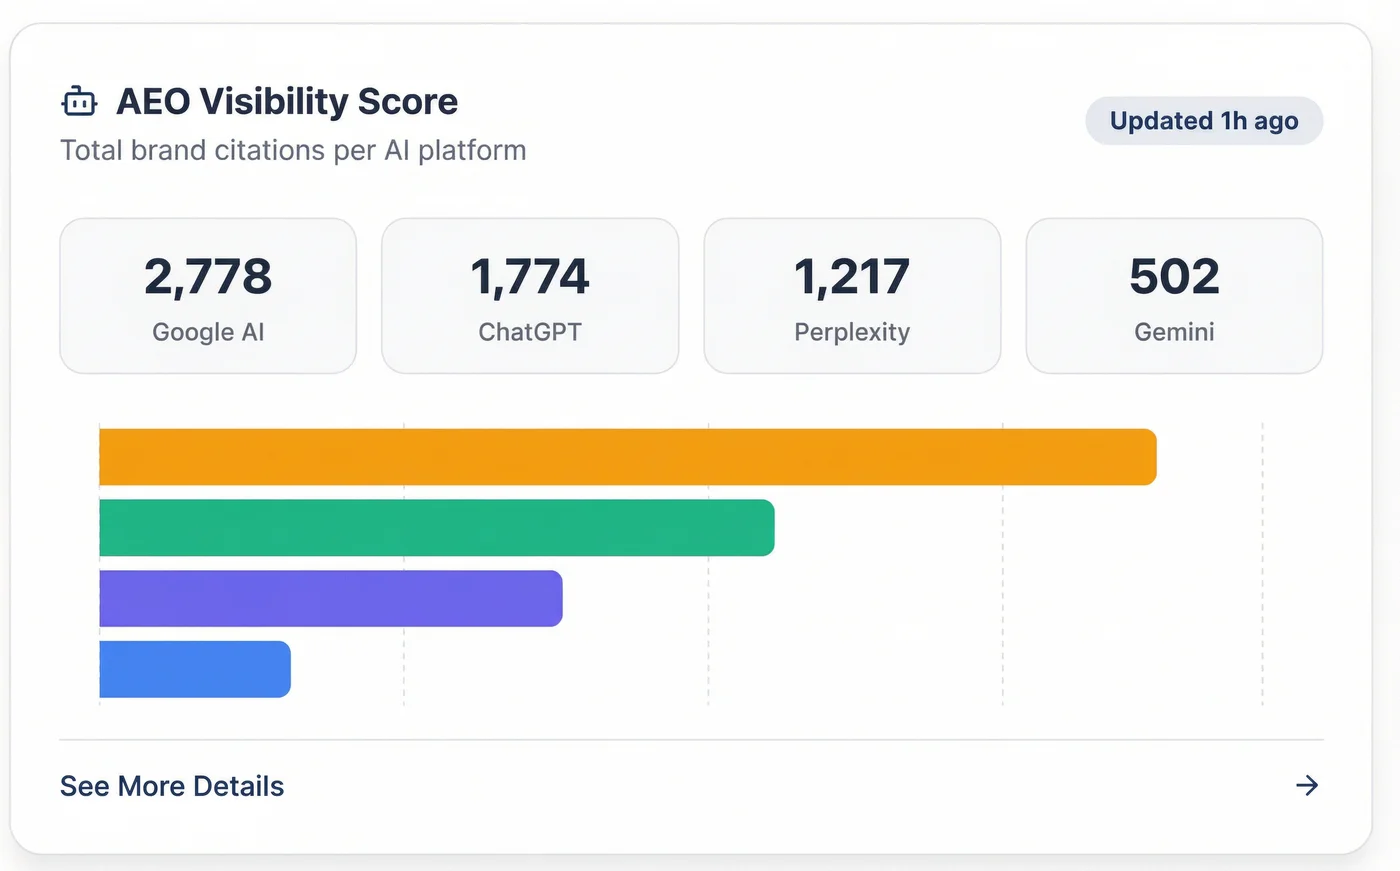Click the 502 value on the Gemini card
Image resolution: width=1400 pixels, height=871 pixels.
coord(1174,278)
